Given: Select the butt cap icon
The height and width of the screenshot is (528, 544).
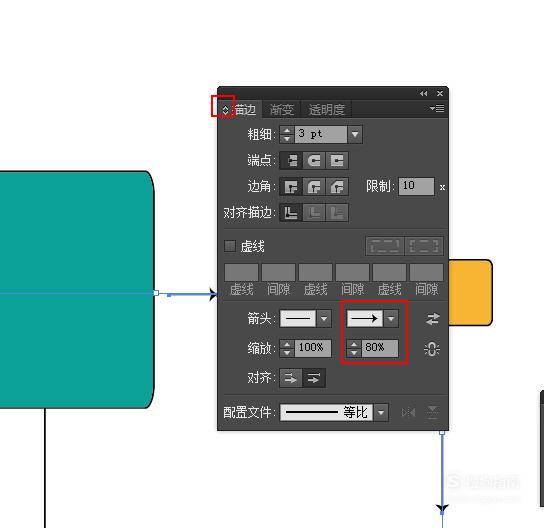Looking at the screenshot, I should pyautogui.click(x=291, y=161).
